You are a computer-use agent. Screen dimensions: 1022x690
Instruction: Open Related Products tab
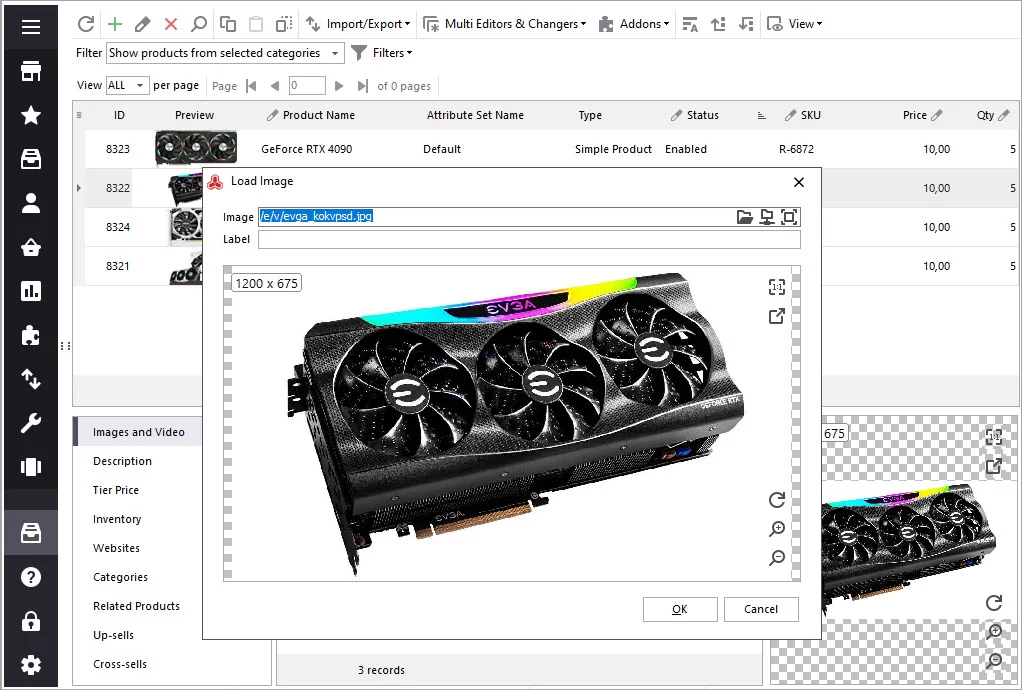[136, 606]
